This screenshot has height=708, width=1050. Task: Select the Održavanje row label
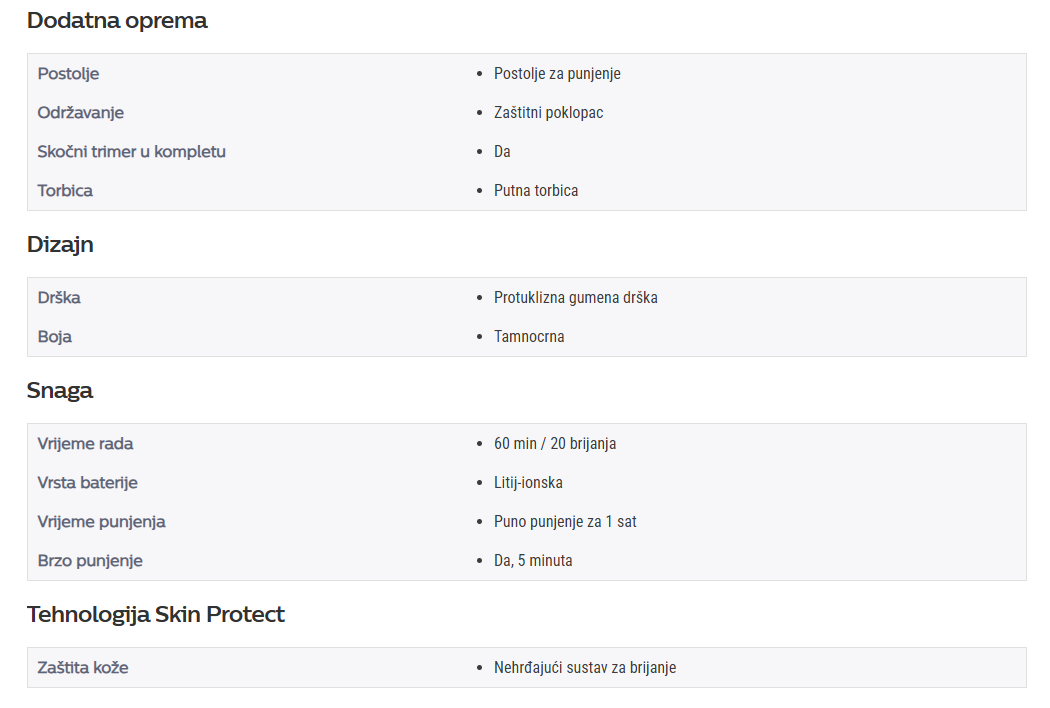tap(81, 113)
